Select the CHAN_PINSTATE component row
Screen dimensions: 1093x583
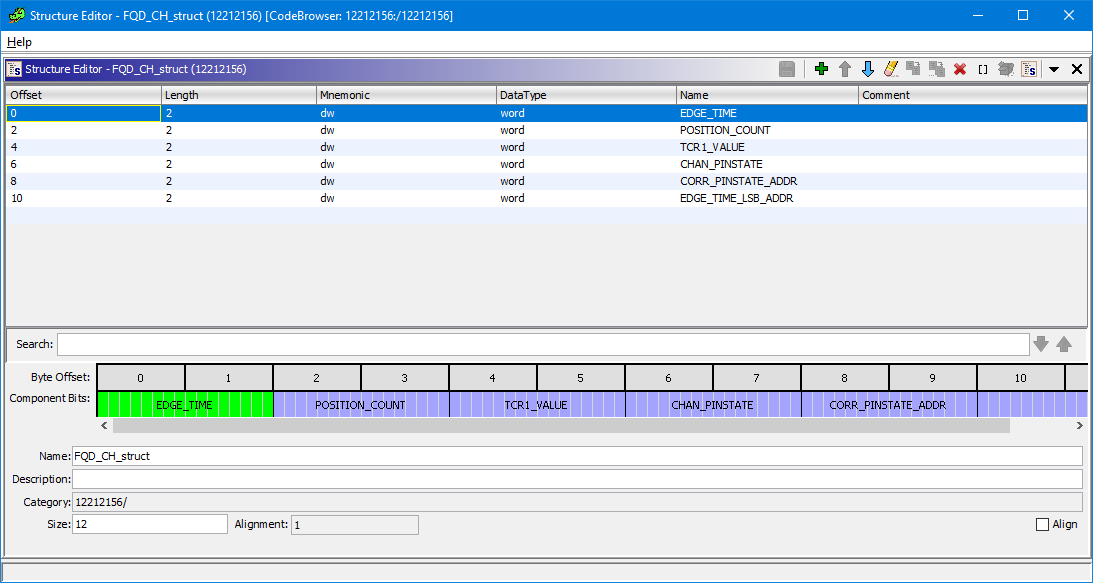[300, 164]
